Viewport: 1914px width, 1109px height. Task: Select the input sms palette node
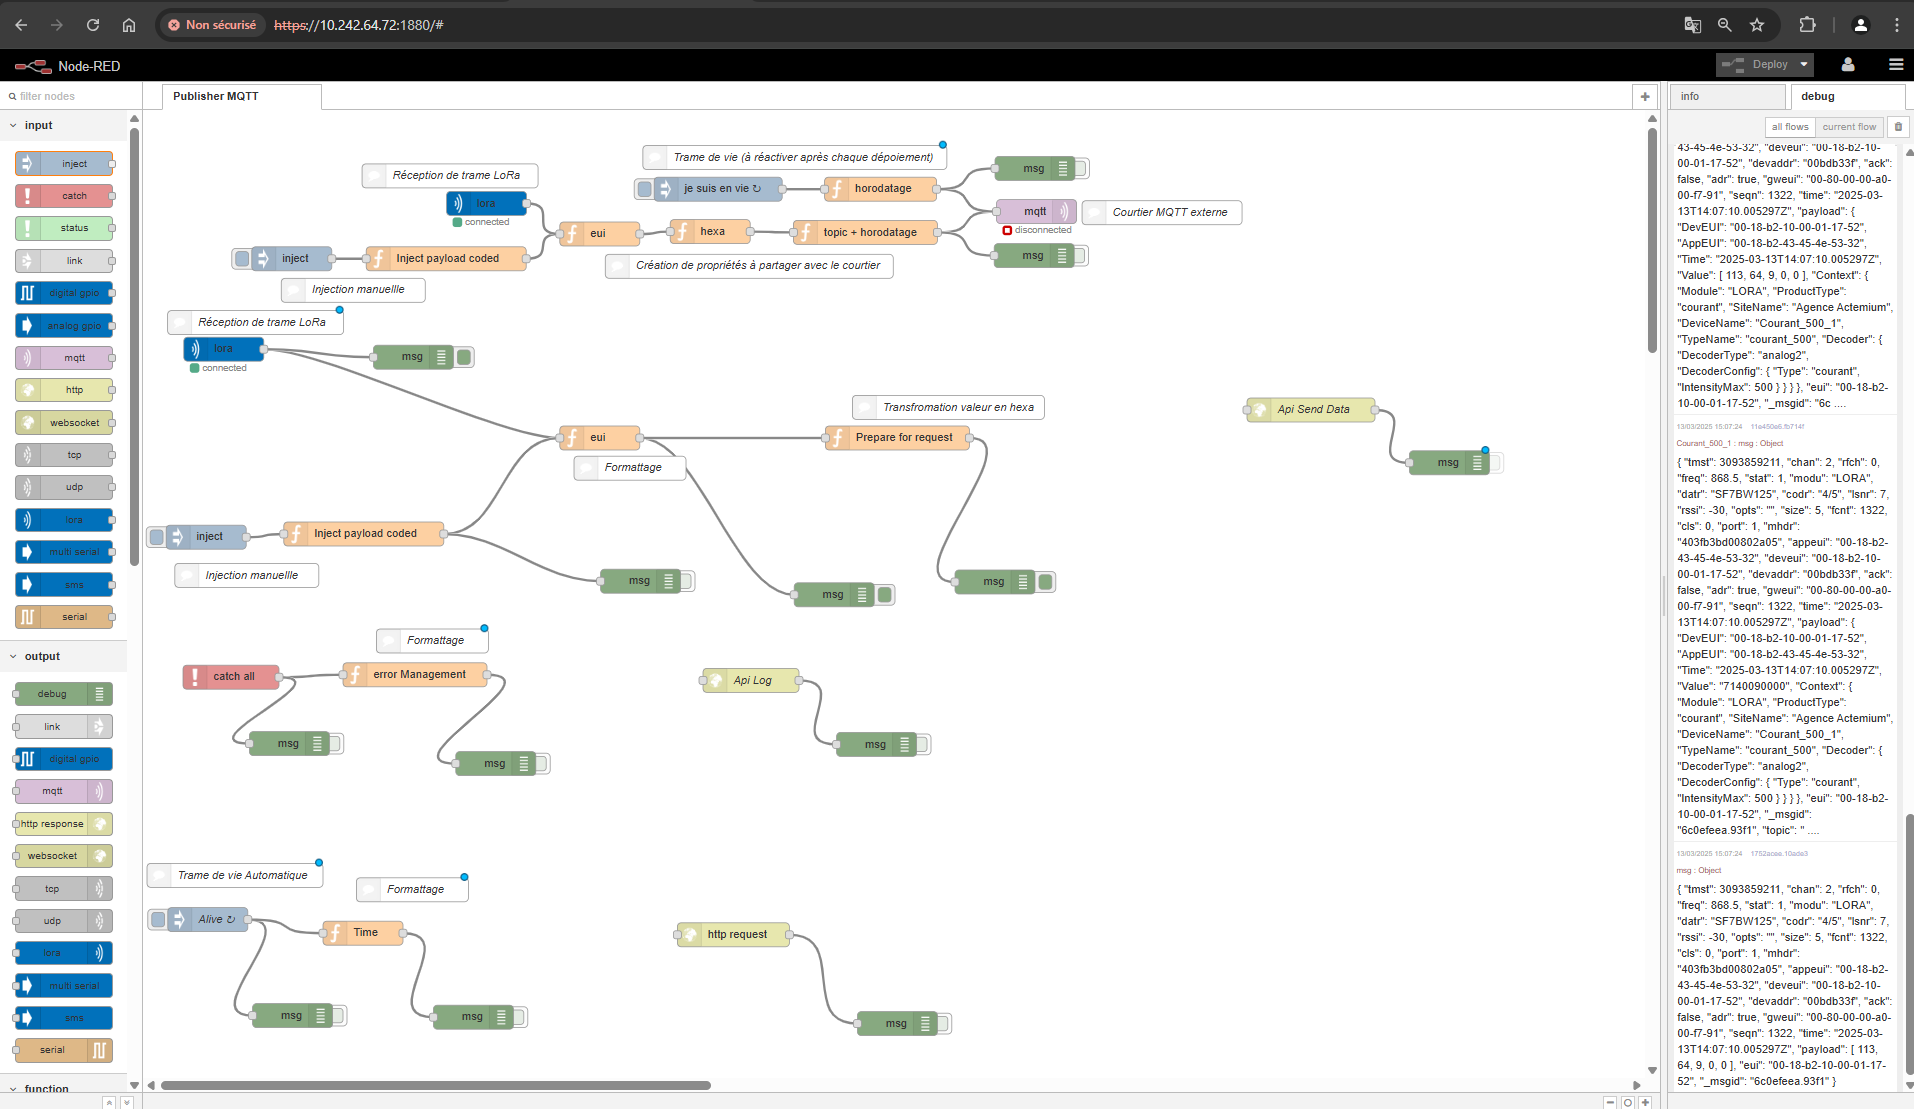coord(64,585)
